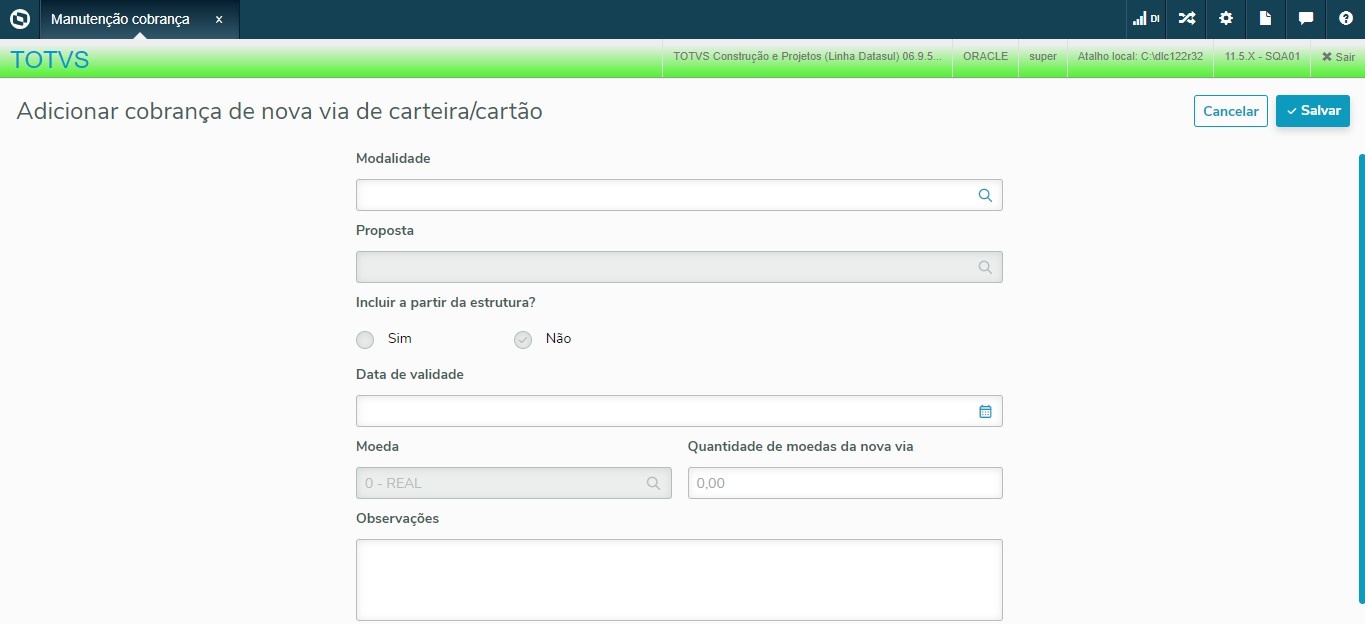1365x624 pixels.
Task: Click inside the Observações text area
Action: tap(679, 580)
